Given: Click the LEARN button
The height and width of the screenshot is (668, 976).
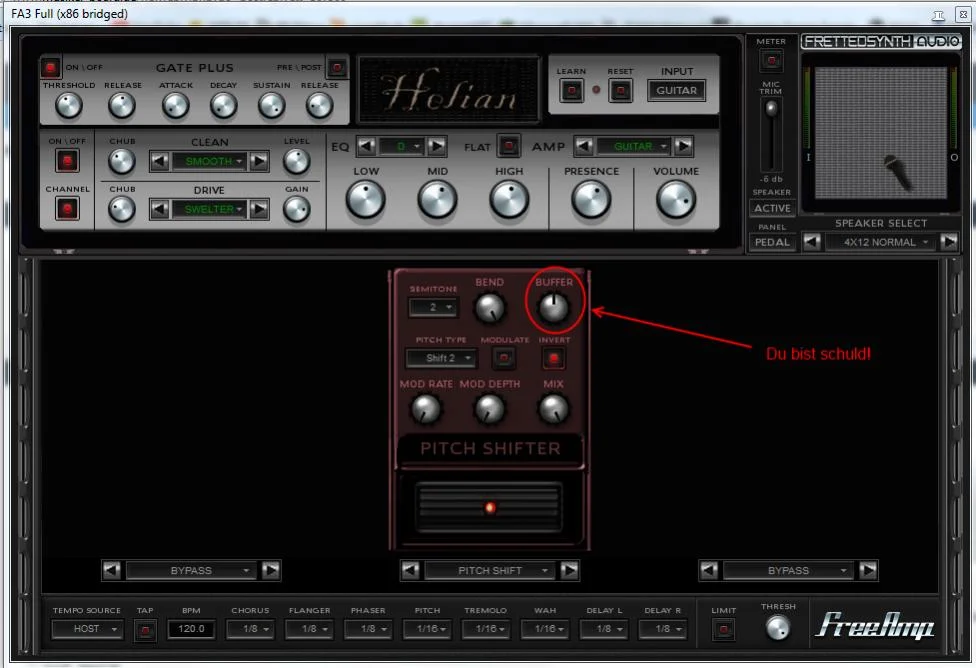Looking at the screenshot, I should 571,91.
